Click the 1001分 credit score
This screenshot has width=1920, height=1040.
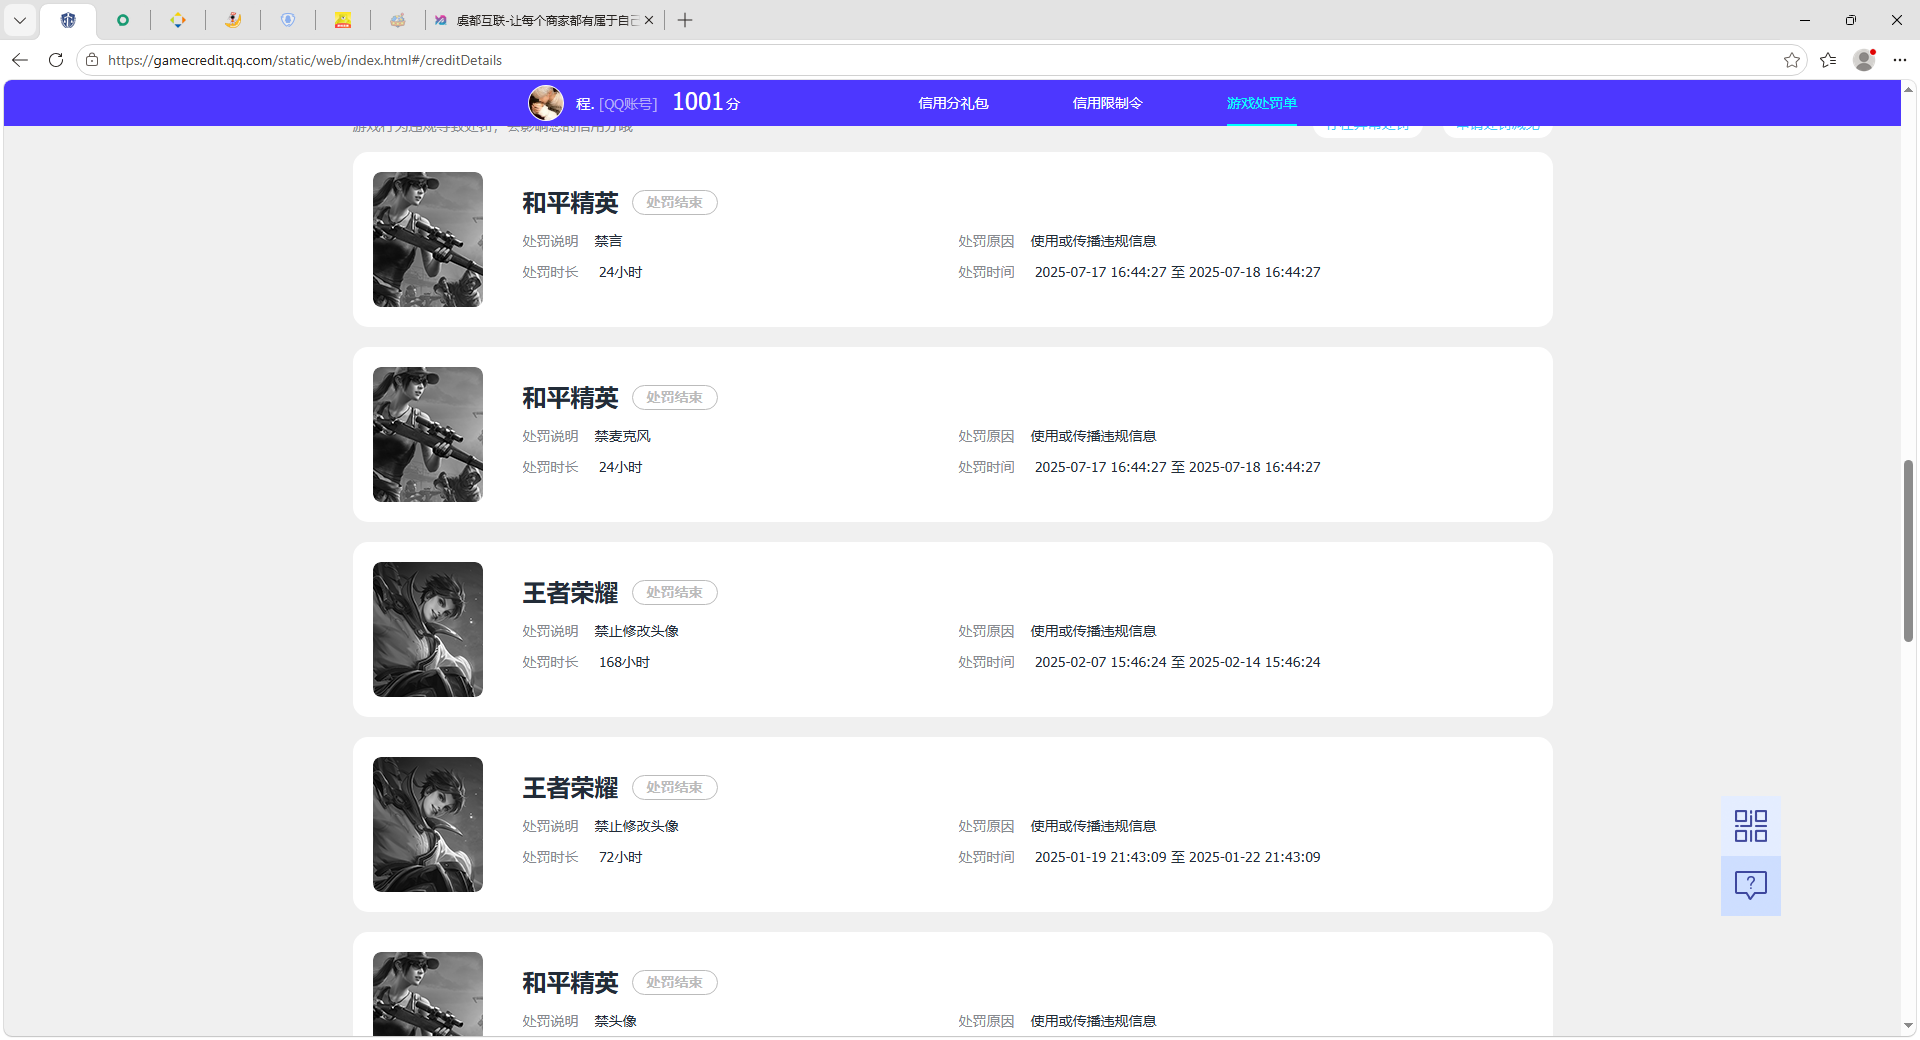click(706, 102)
